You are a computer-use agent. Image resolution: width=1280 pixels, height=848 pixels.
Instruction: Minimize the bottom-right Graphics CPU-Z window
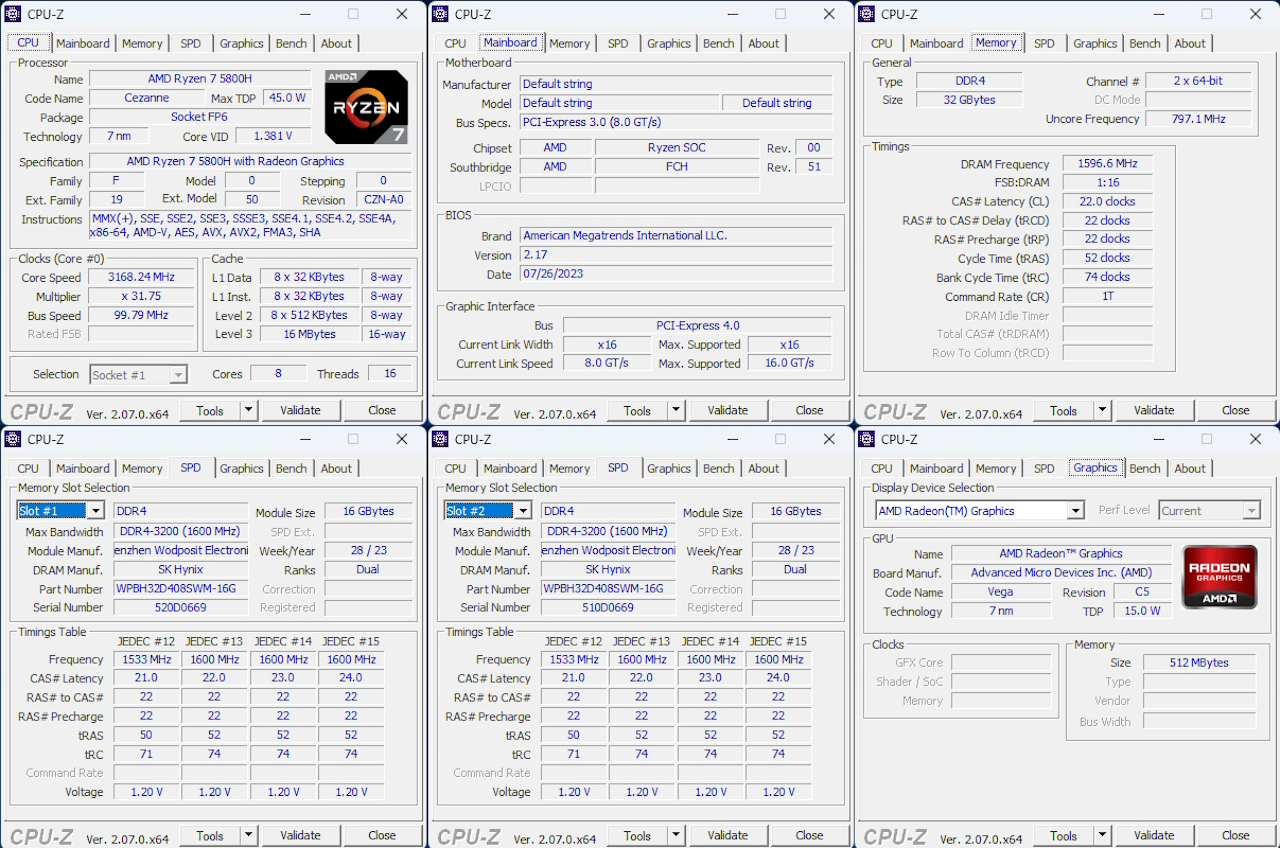1158,439
